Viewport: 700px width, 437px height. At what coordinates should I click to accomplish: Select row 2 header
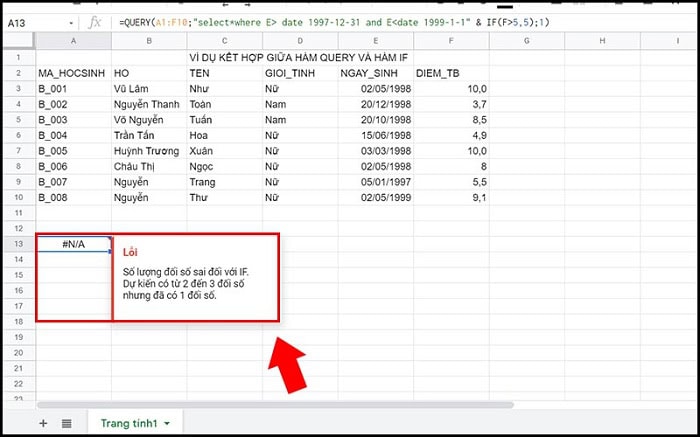click(17, 73)
